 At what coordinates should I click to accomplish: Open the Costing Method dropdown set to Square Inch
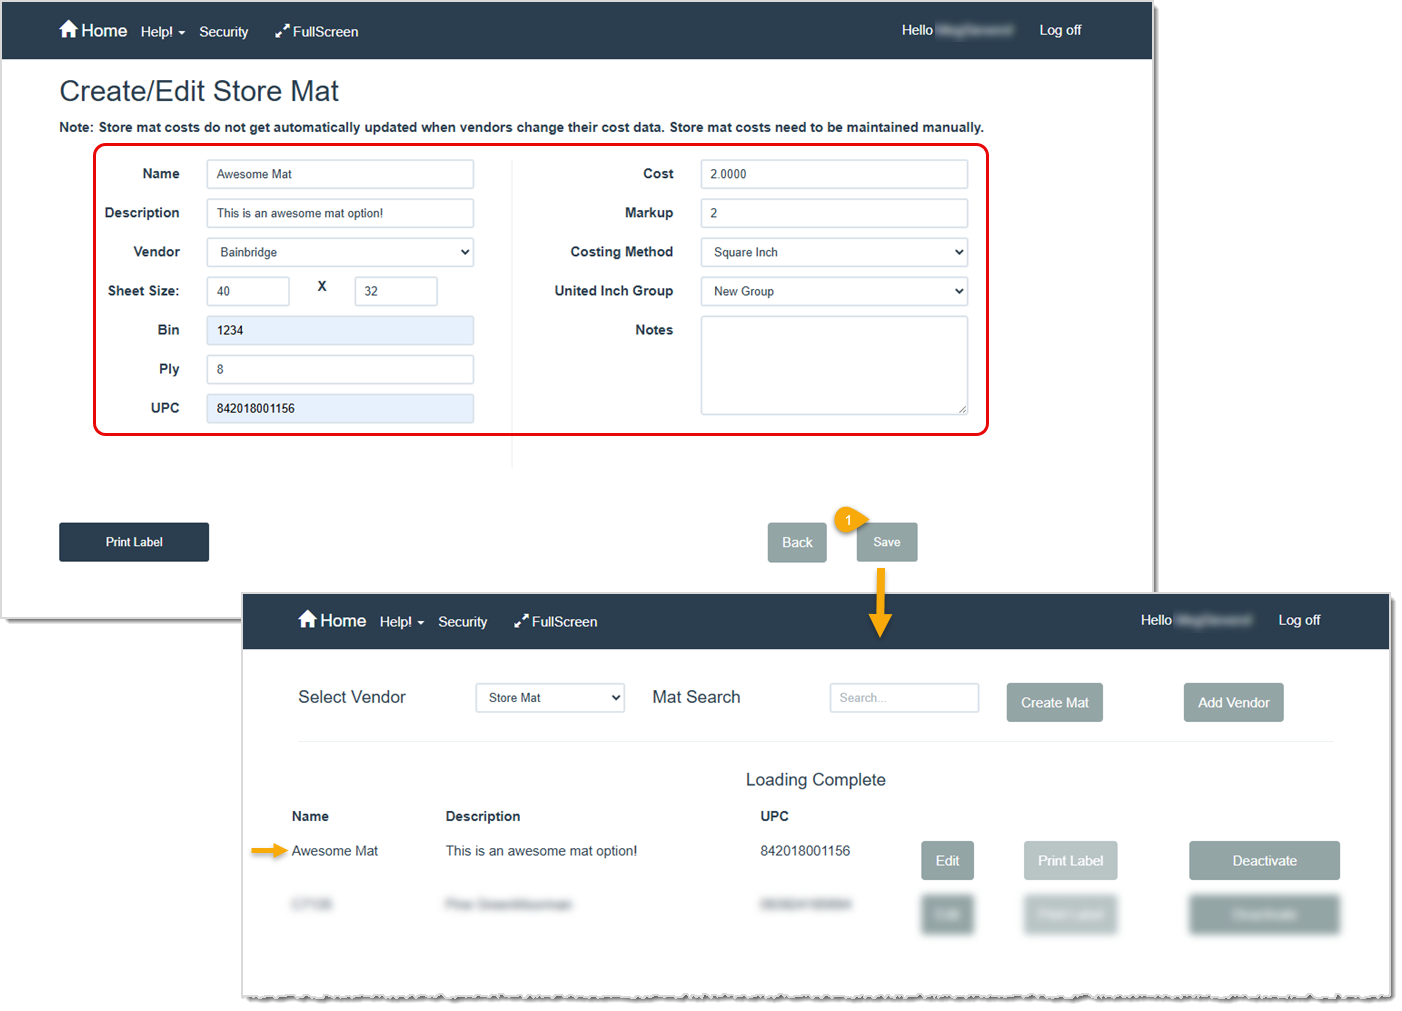tap(833, 252)
